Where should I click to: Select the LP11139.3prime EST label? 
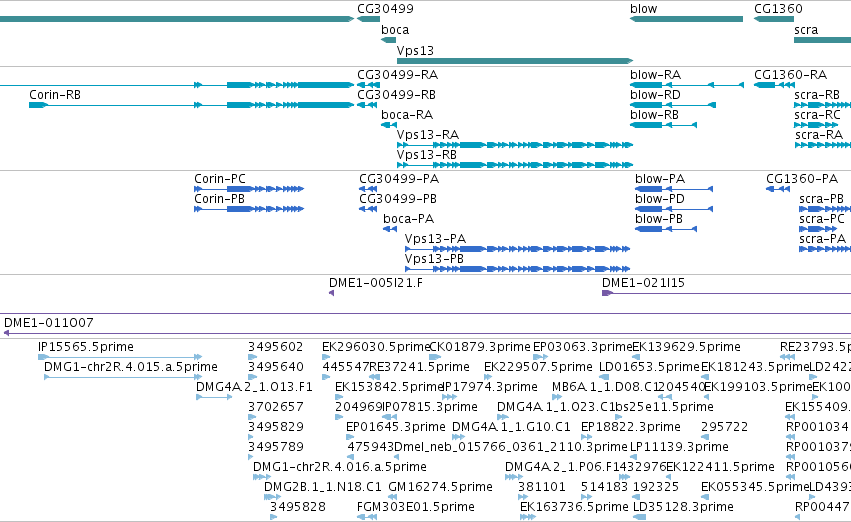679,448
